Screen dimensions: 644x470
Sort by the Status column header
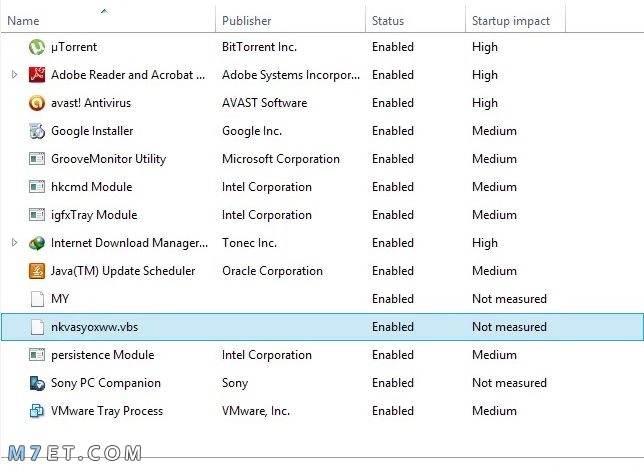pyautogui.click(x=415, y=21)
